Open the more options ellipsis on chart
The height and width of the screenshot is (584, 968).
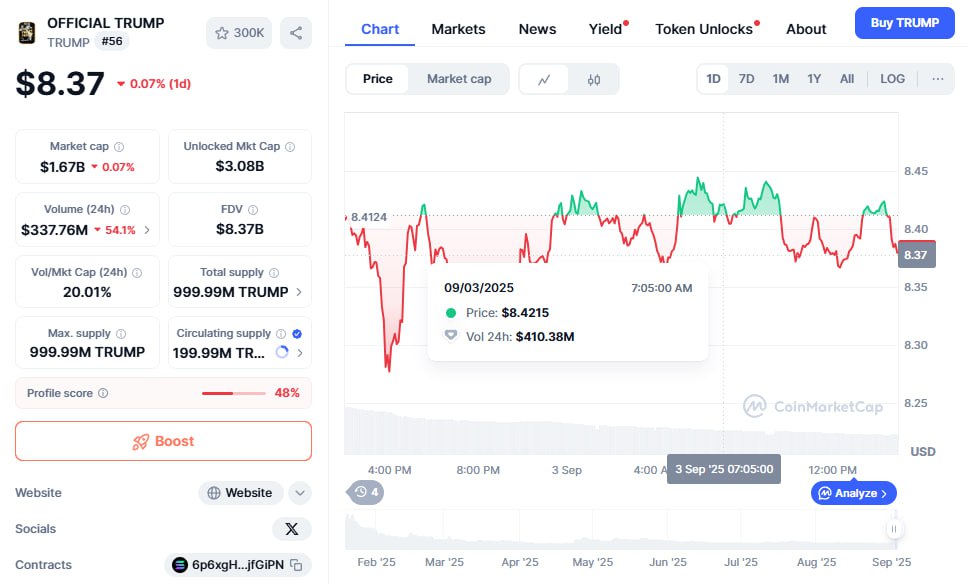pyautogui.click(x=938, y=79)
